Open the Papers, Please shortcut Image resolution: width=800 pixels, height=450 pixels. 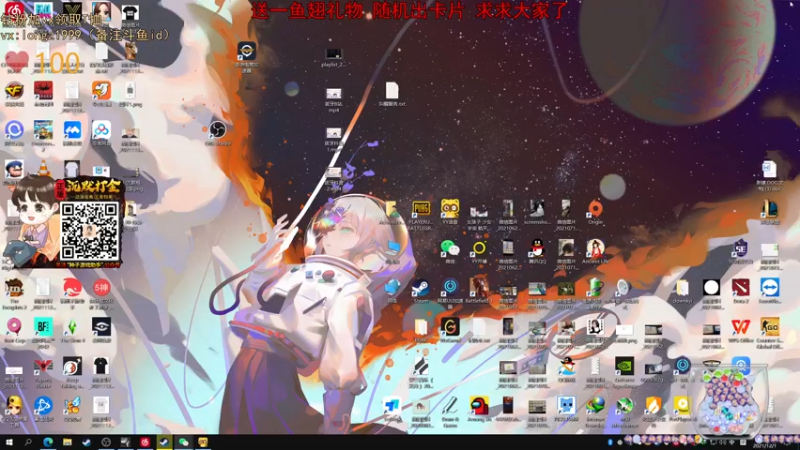tap(43, 366)
